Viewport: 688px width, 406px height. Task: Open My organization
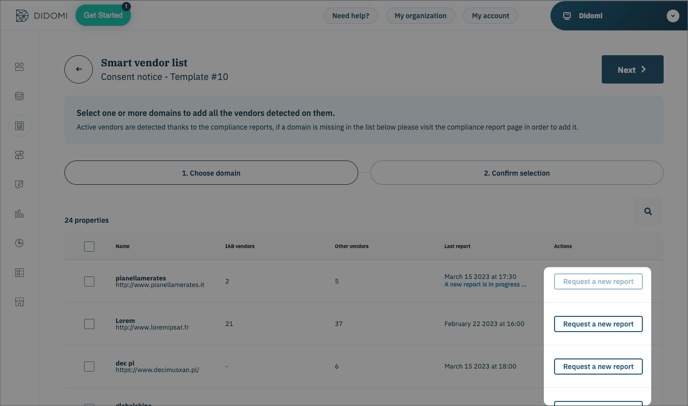tap(420, 16)
